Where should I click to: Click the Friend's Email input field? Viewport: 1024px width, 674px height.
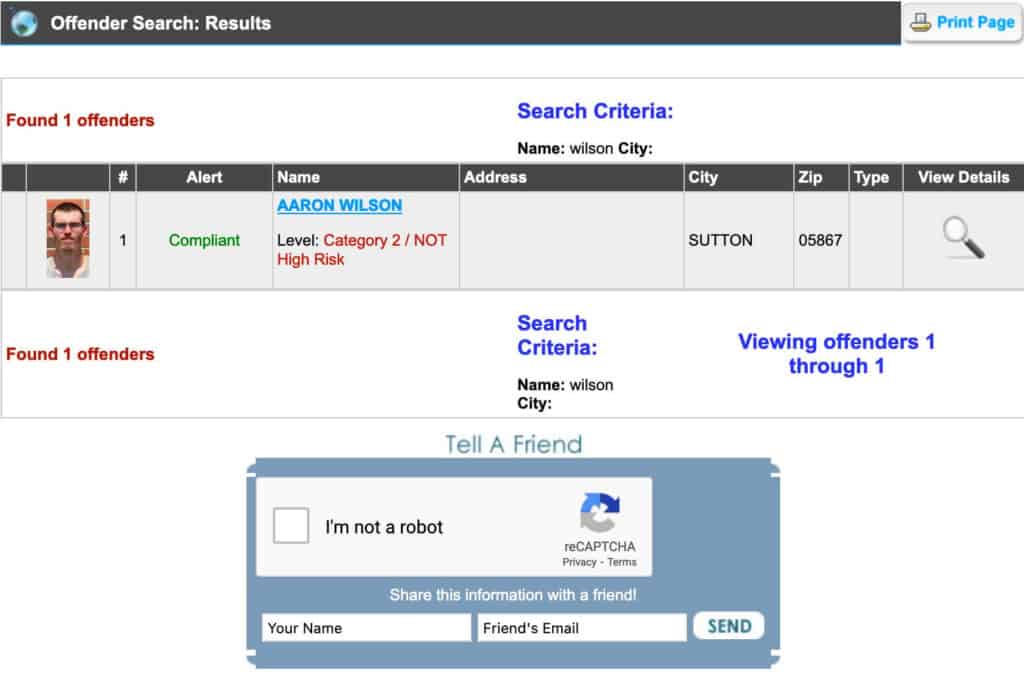(x=581, y=628)
